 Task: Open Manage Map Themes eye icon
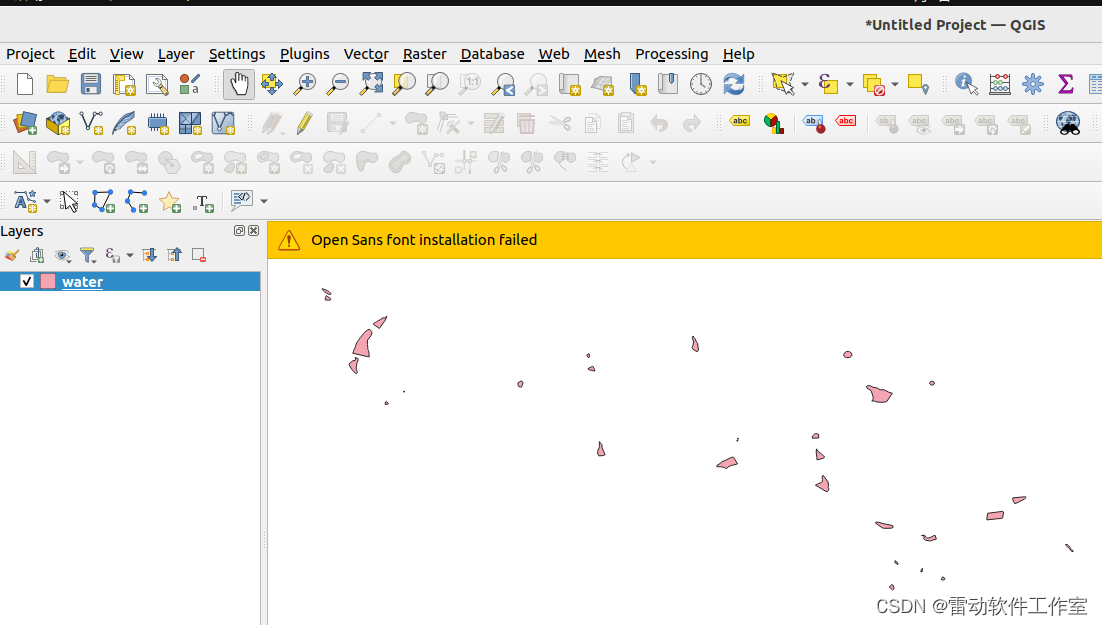63,255
